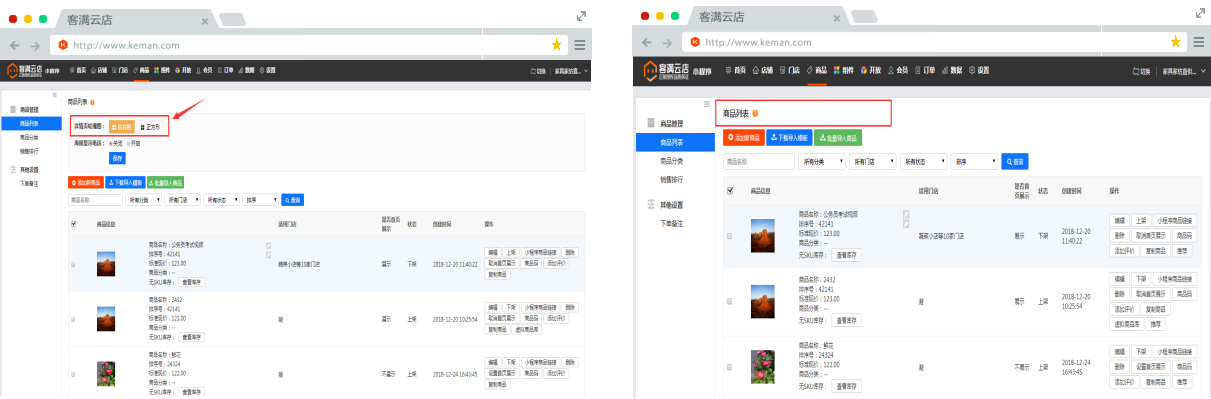1211x399 pixels.
Task: Collapse sidebar via top icon in right window
Action: click(x=706, y=104)
